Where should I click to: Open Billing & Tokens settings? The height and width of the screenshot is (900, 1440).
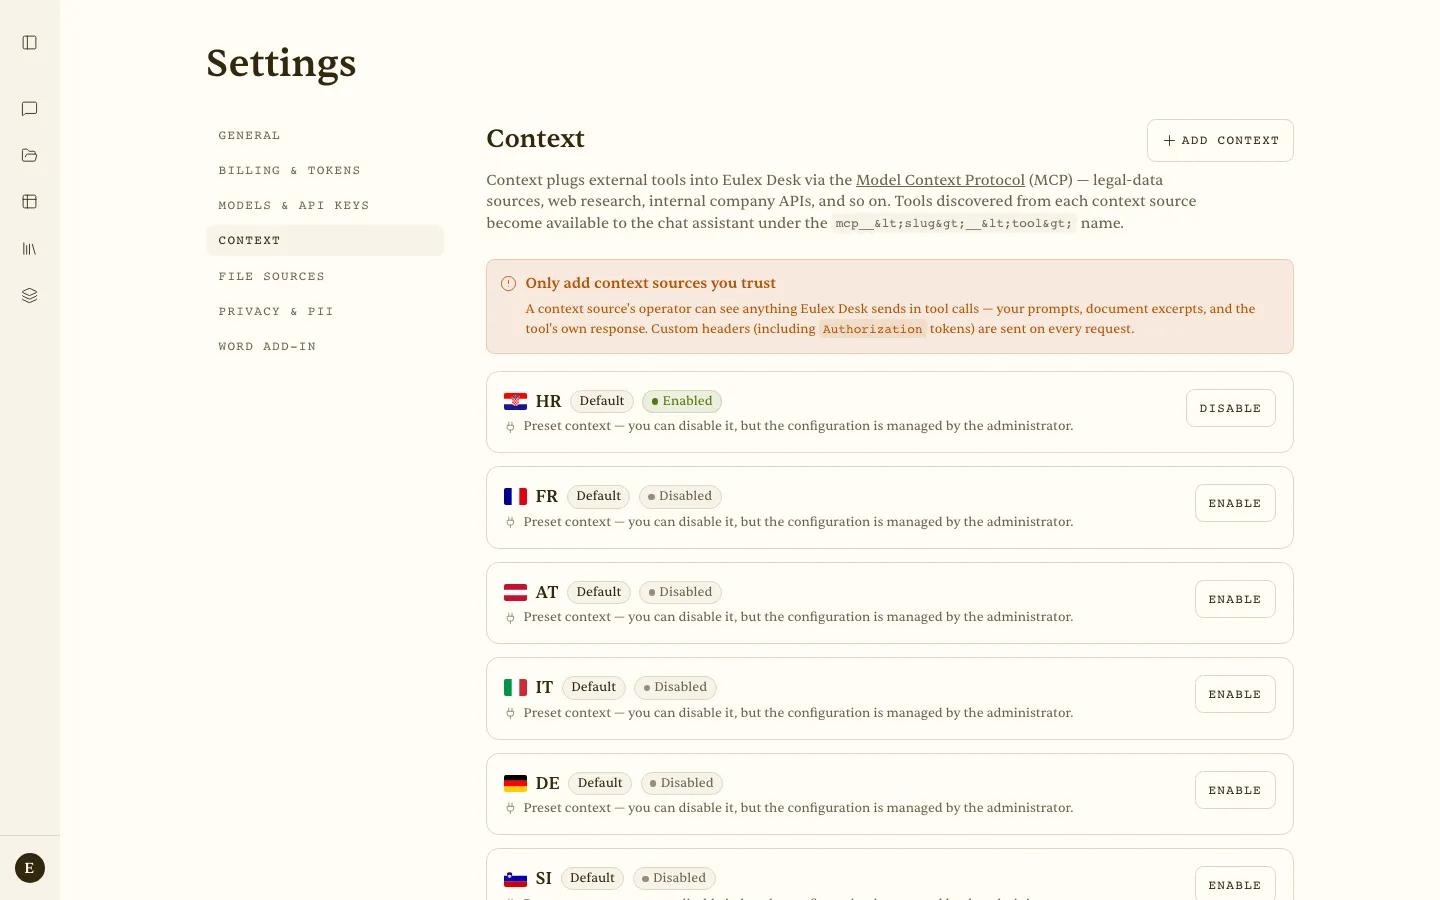click(325, 170)
